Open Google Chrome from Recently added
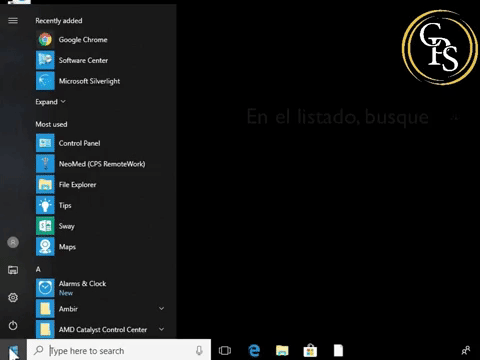 45,40
